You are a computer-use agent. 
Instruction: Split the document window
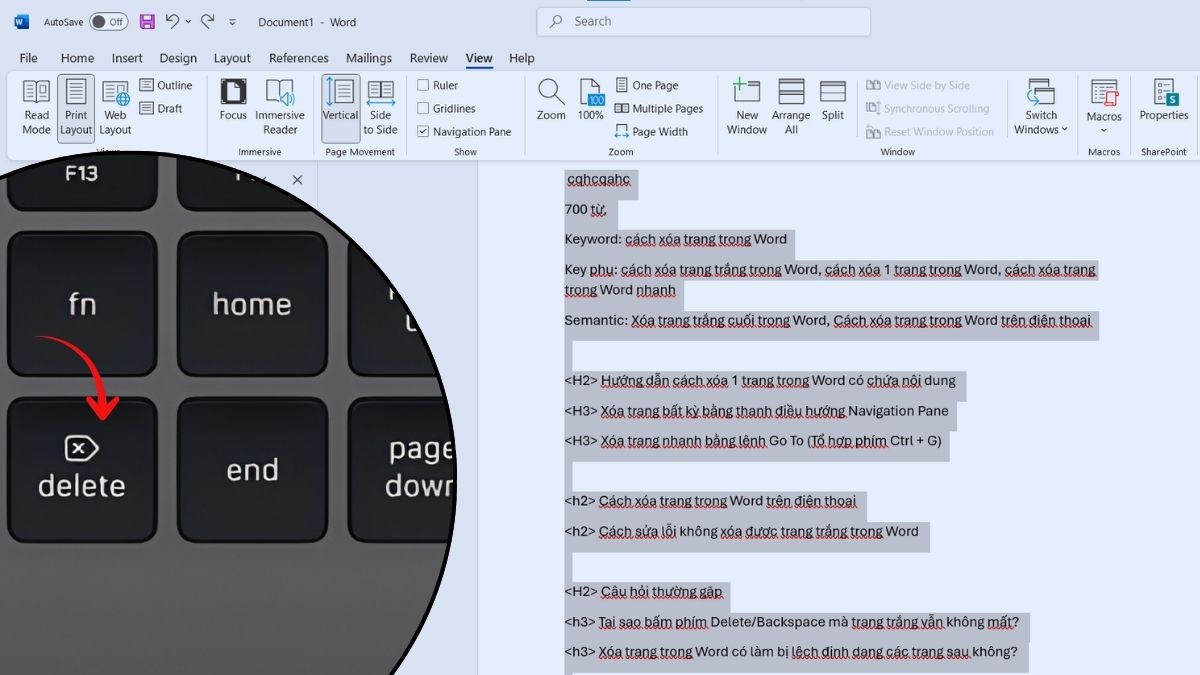click(x=833, y=100)
